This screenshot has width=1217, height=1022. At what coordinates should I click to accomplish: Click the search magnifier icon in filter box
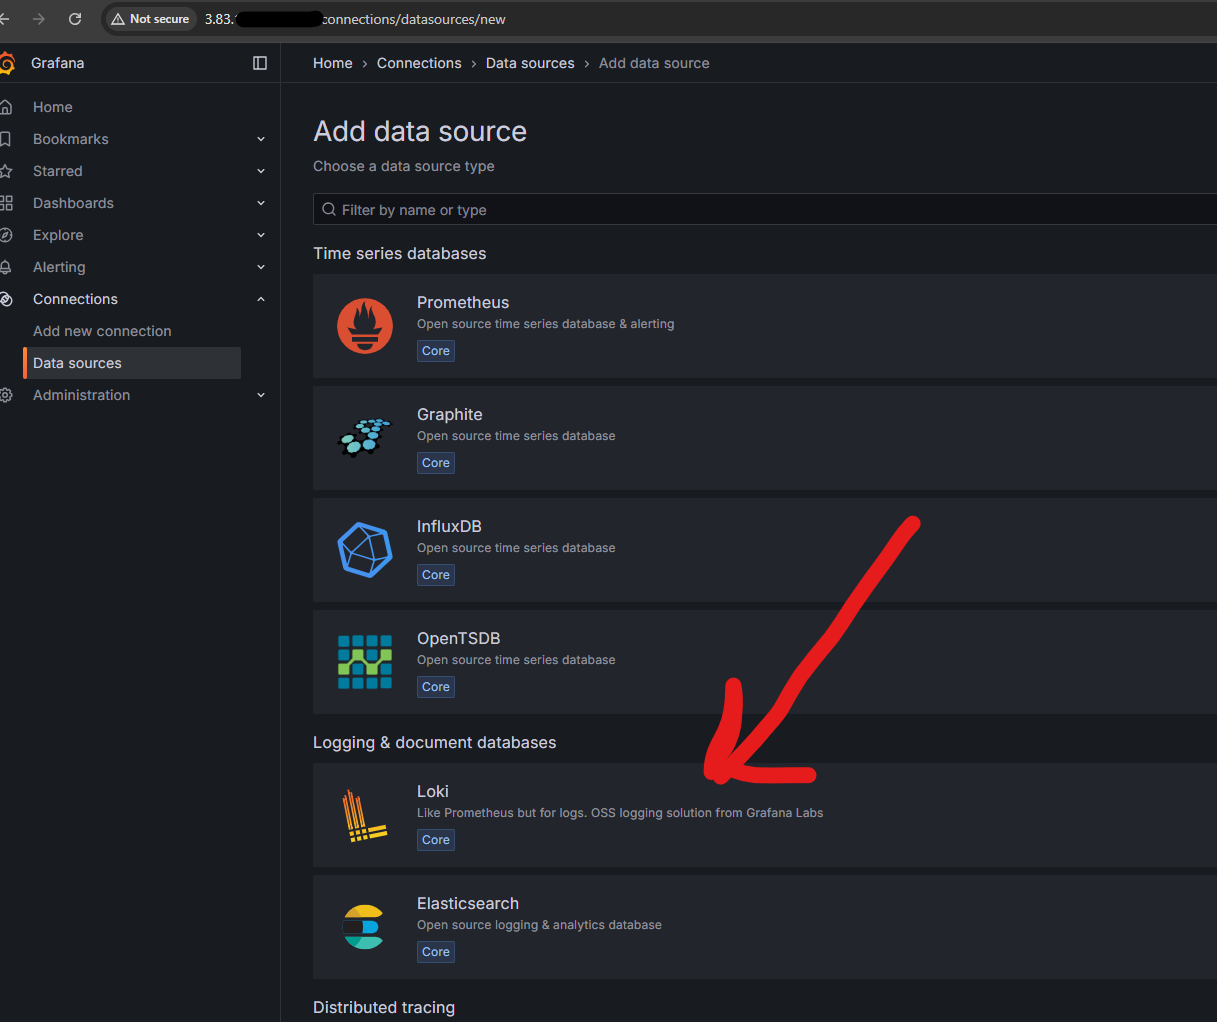pos(329,210)
